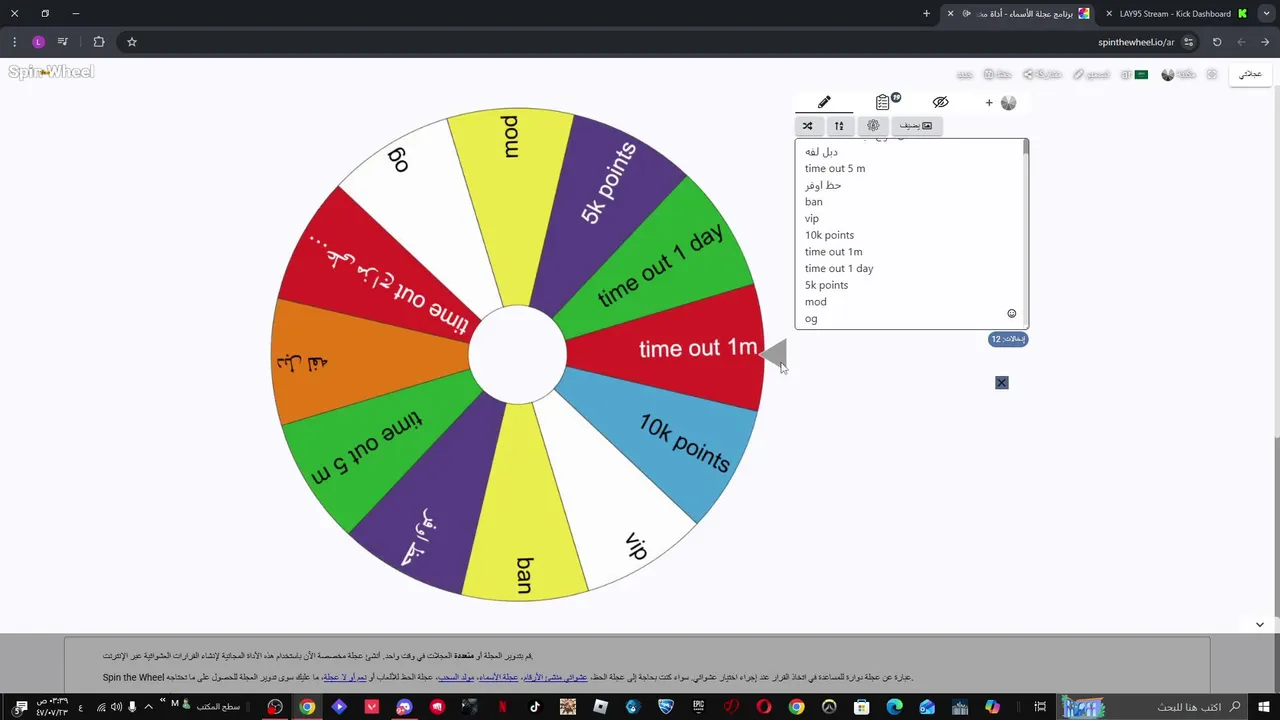The height and width of the screenshot is (720, 1280).
Task: Add a new wheel with plus icon
Action: click(x=989, y=102)
